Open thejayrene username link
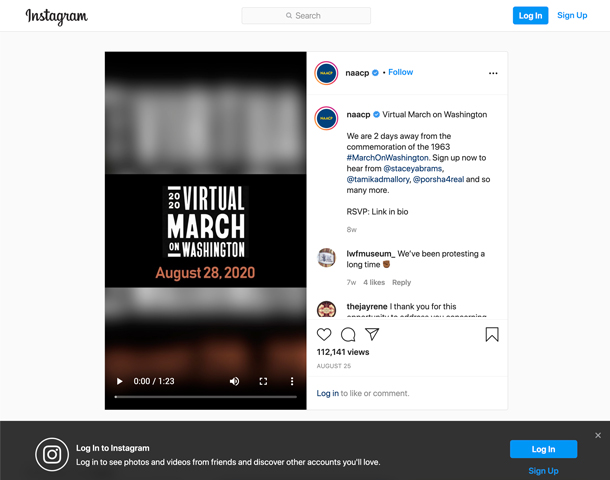This screenshot has width=610, height=480. [x=367, y=307]
